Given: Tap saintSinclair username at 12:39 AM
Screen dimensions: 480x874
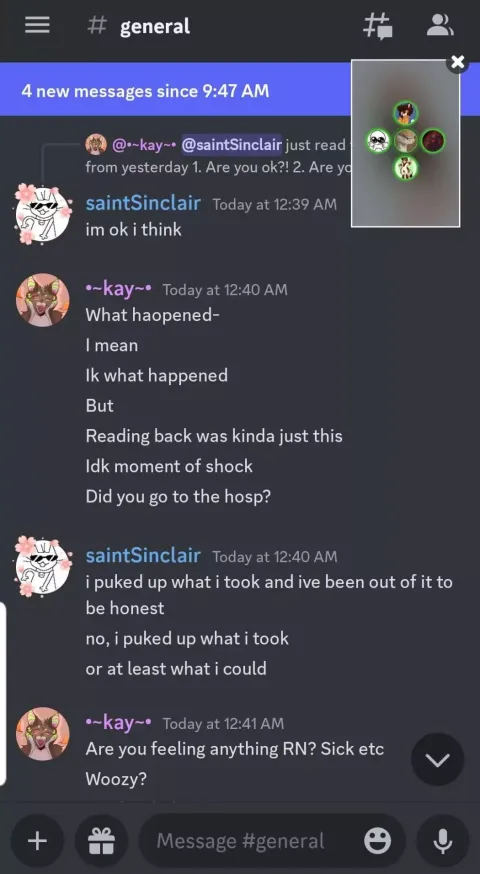Looking at the screenshot, I should point(143,203).
